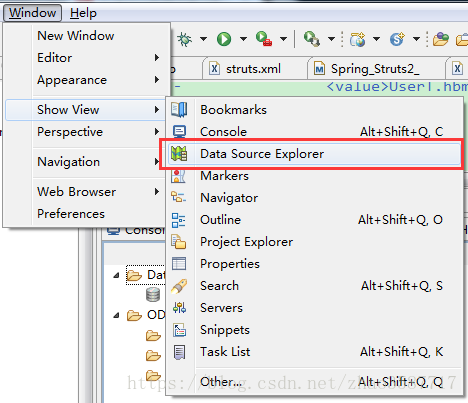468x403 pixels.
Task: Show the Console view
Action: coord(314,132)
